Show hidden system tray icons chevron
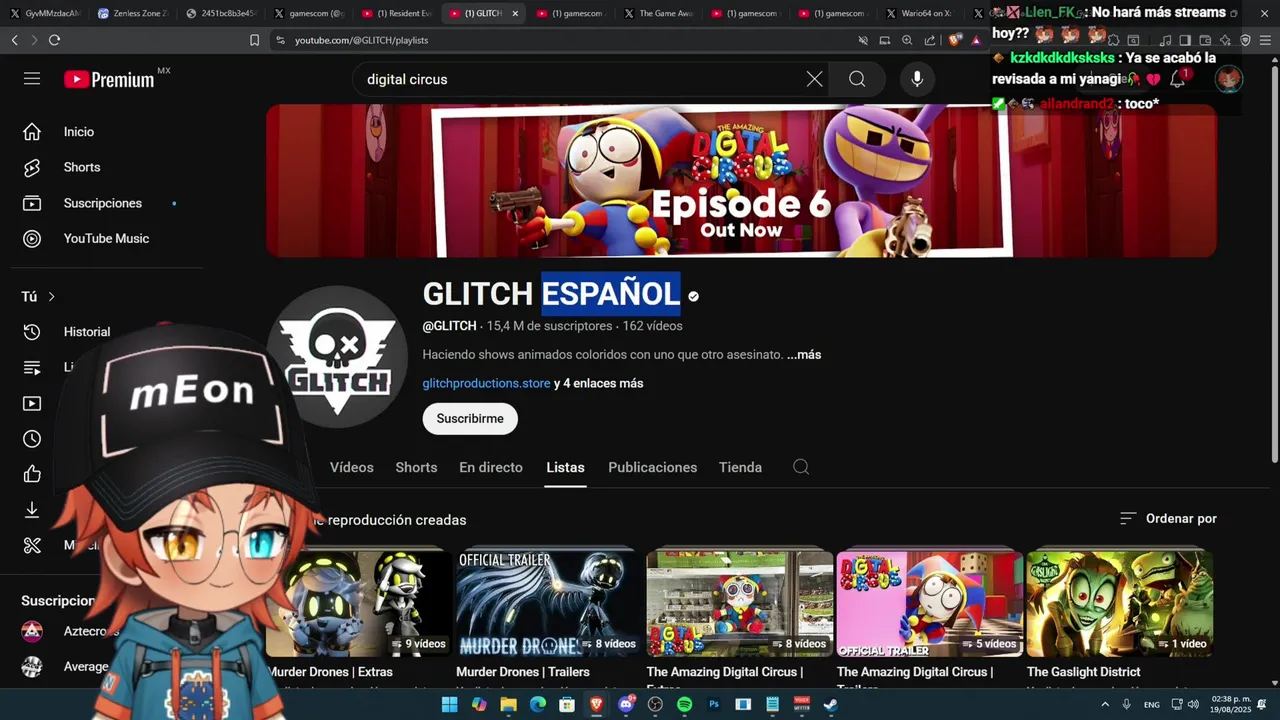Screen dimensions: 1280x720 pos(1105,704)
